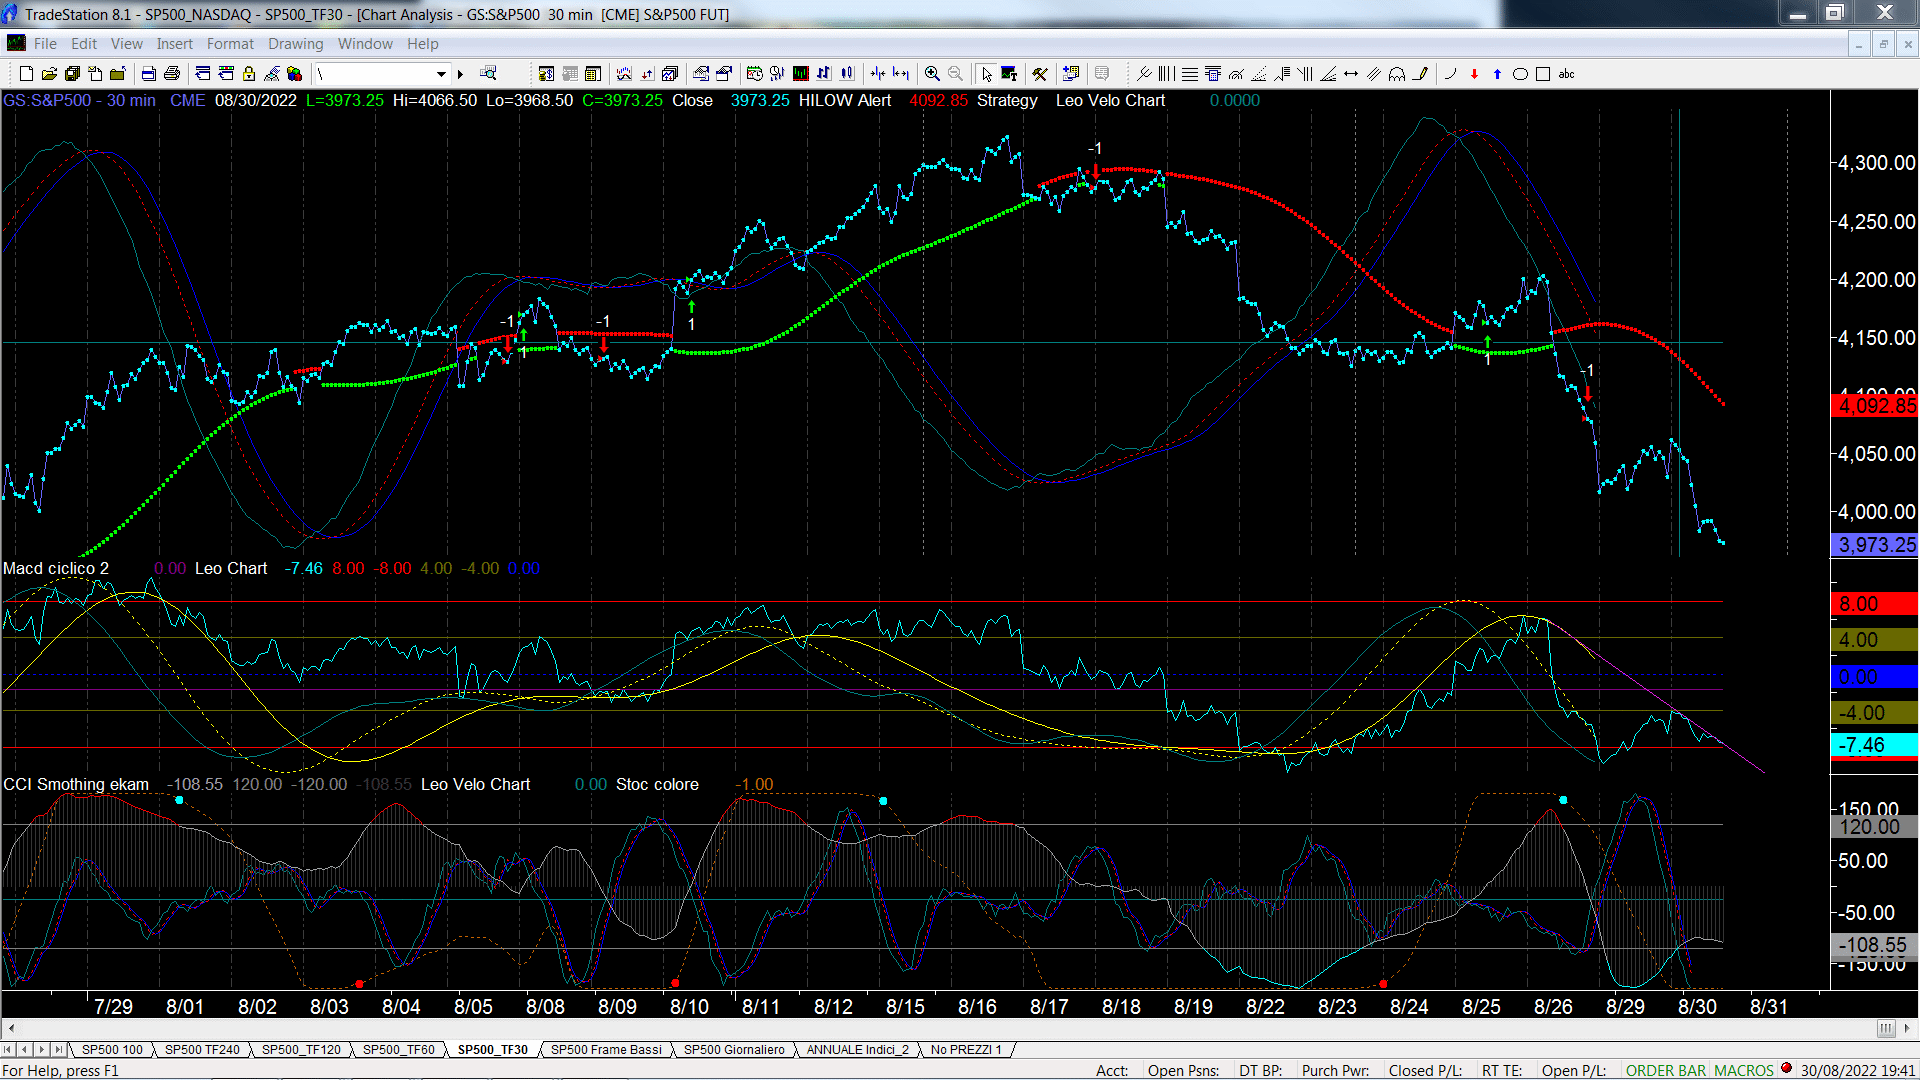Select the arrow pointer tool

point(986,74)
